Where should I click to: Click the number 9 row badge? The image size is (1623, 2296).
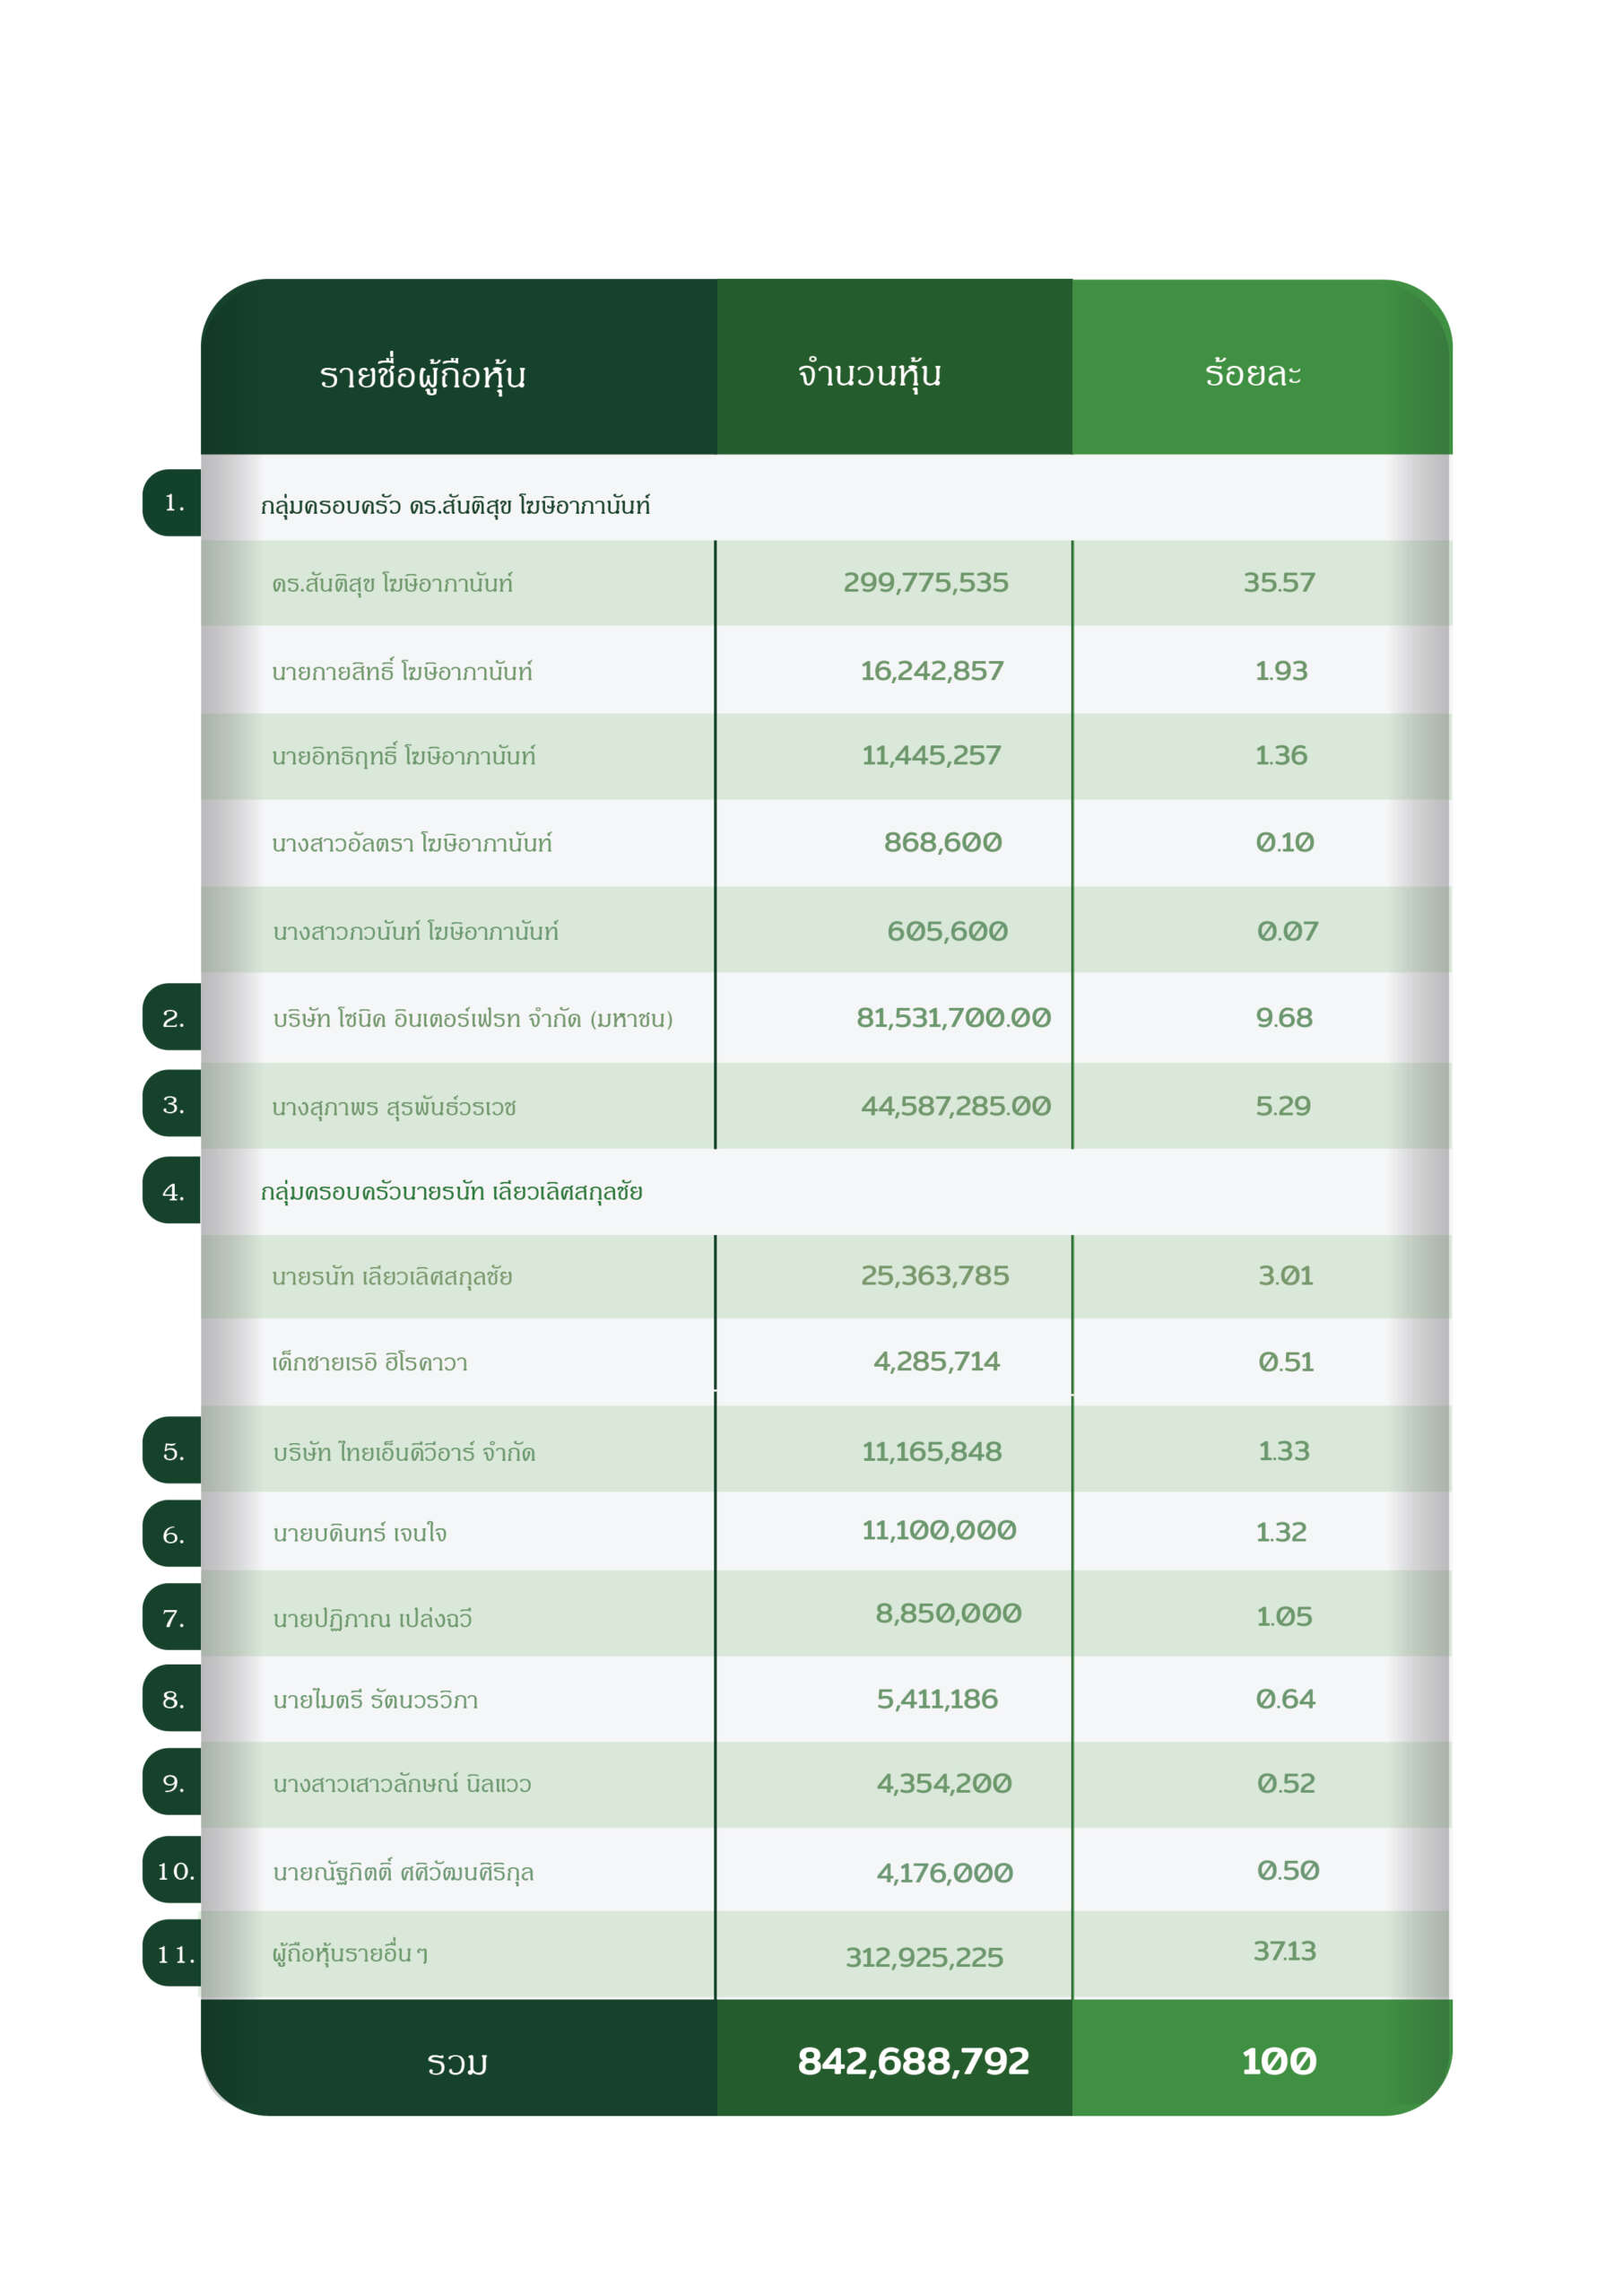click(173, 1783)
